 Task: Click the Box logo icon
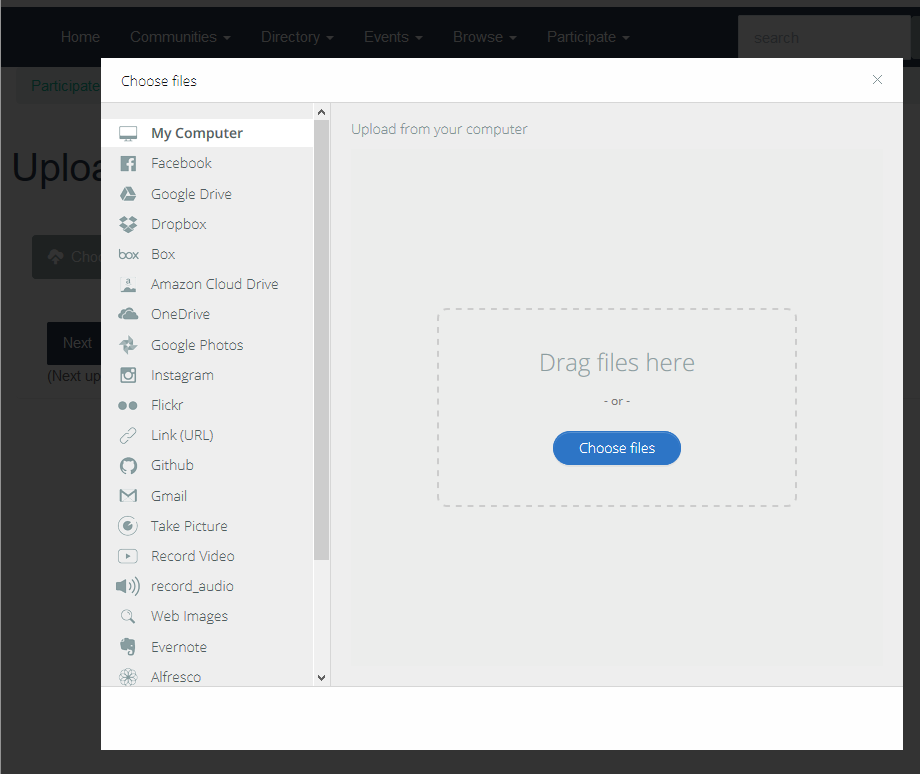128,254
